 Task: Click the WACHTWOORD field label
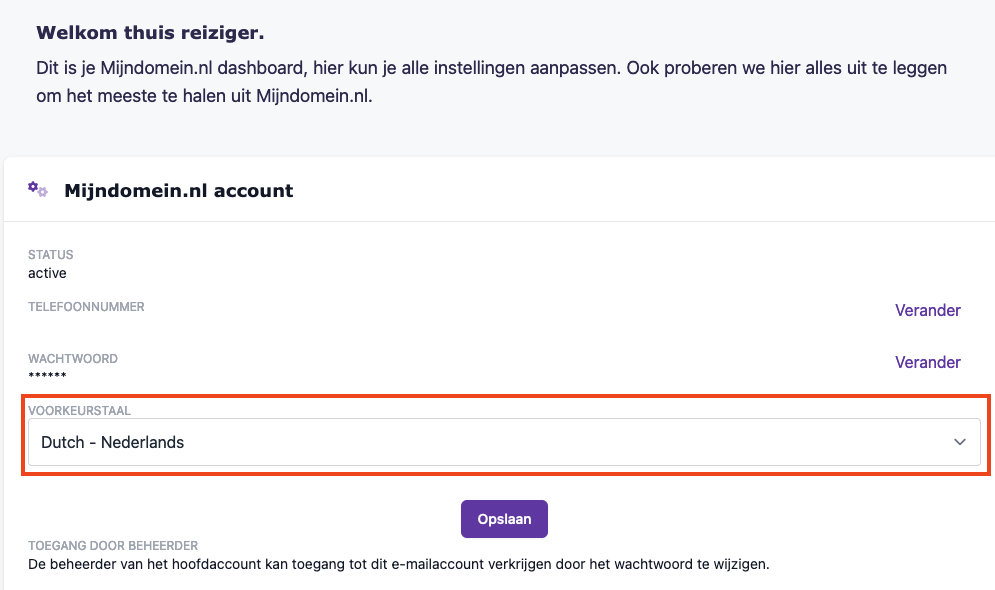click(73, 359)
